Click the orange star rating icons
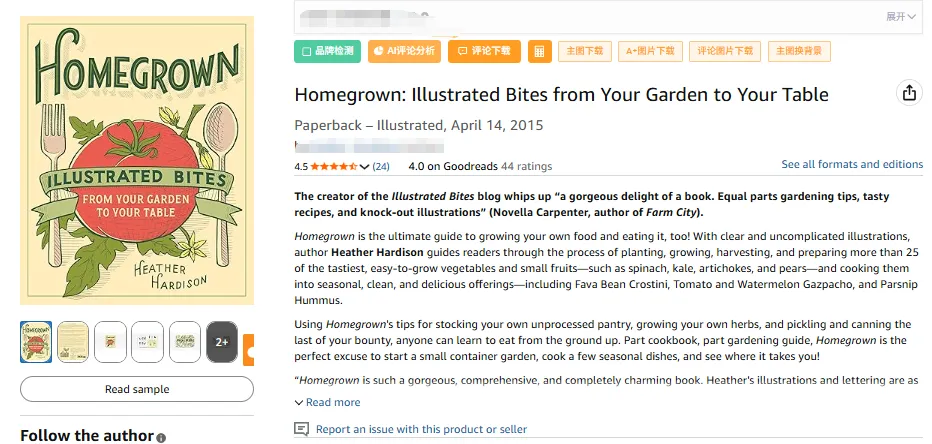Viewport: 932px width, 444px height. tap(333, 166)
